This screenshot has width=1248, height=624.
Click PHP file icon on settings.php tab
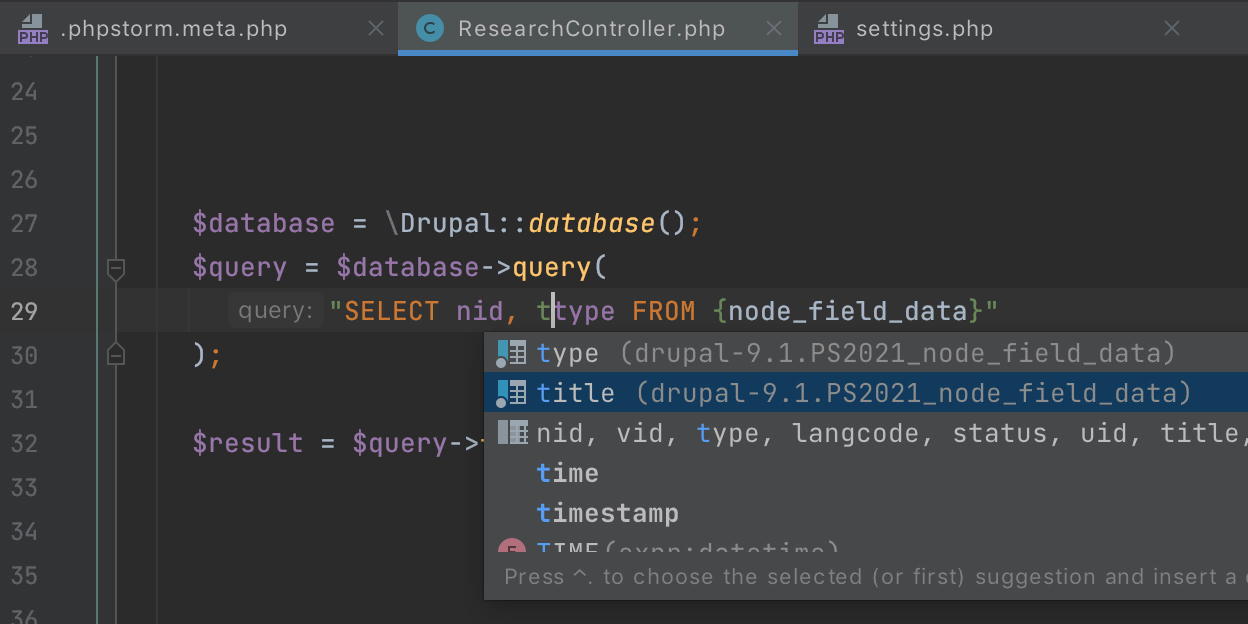[828, 29]
